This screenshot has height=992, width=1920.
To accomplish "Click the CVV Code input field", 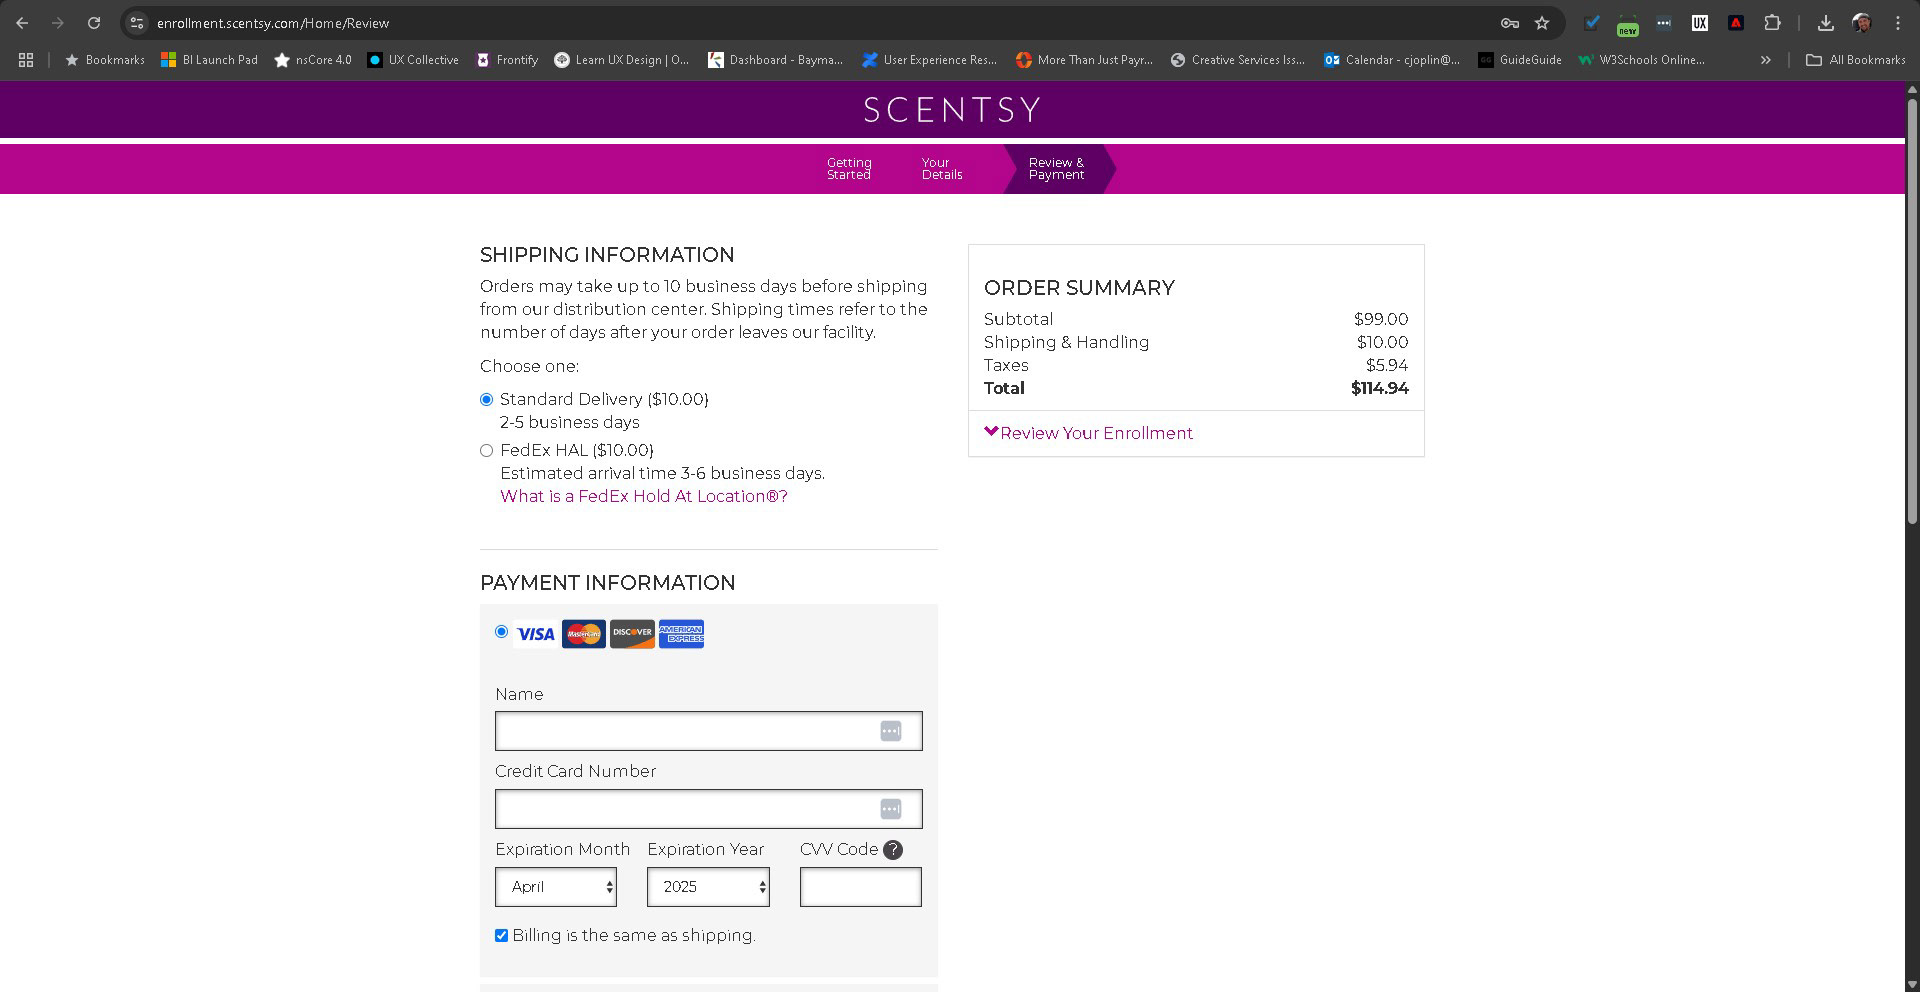I will (x=860, y=887).
